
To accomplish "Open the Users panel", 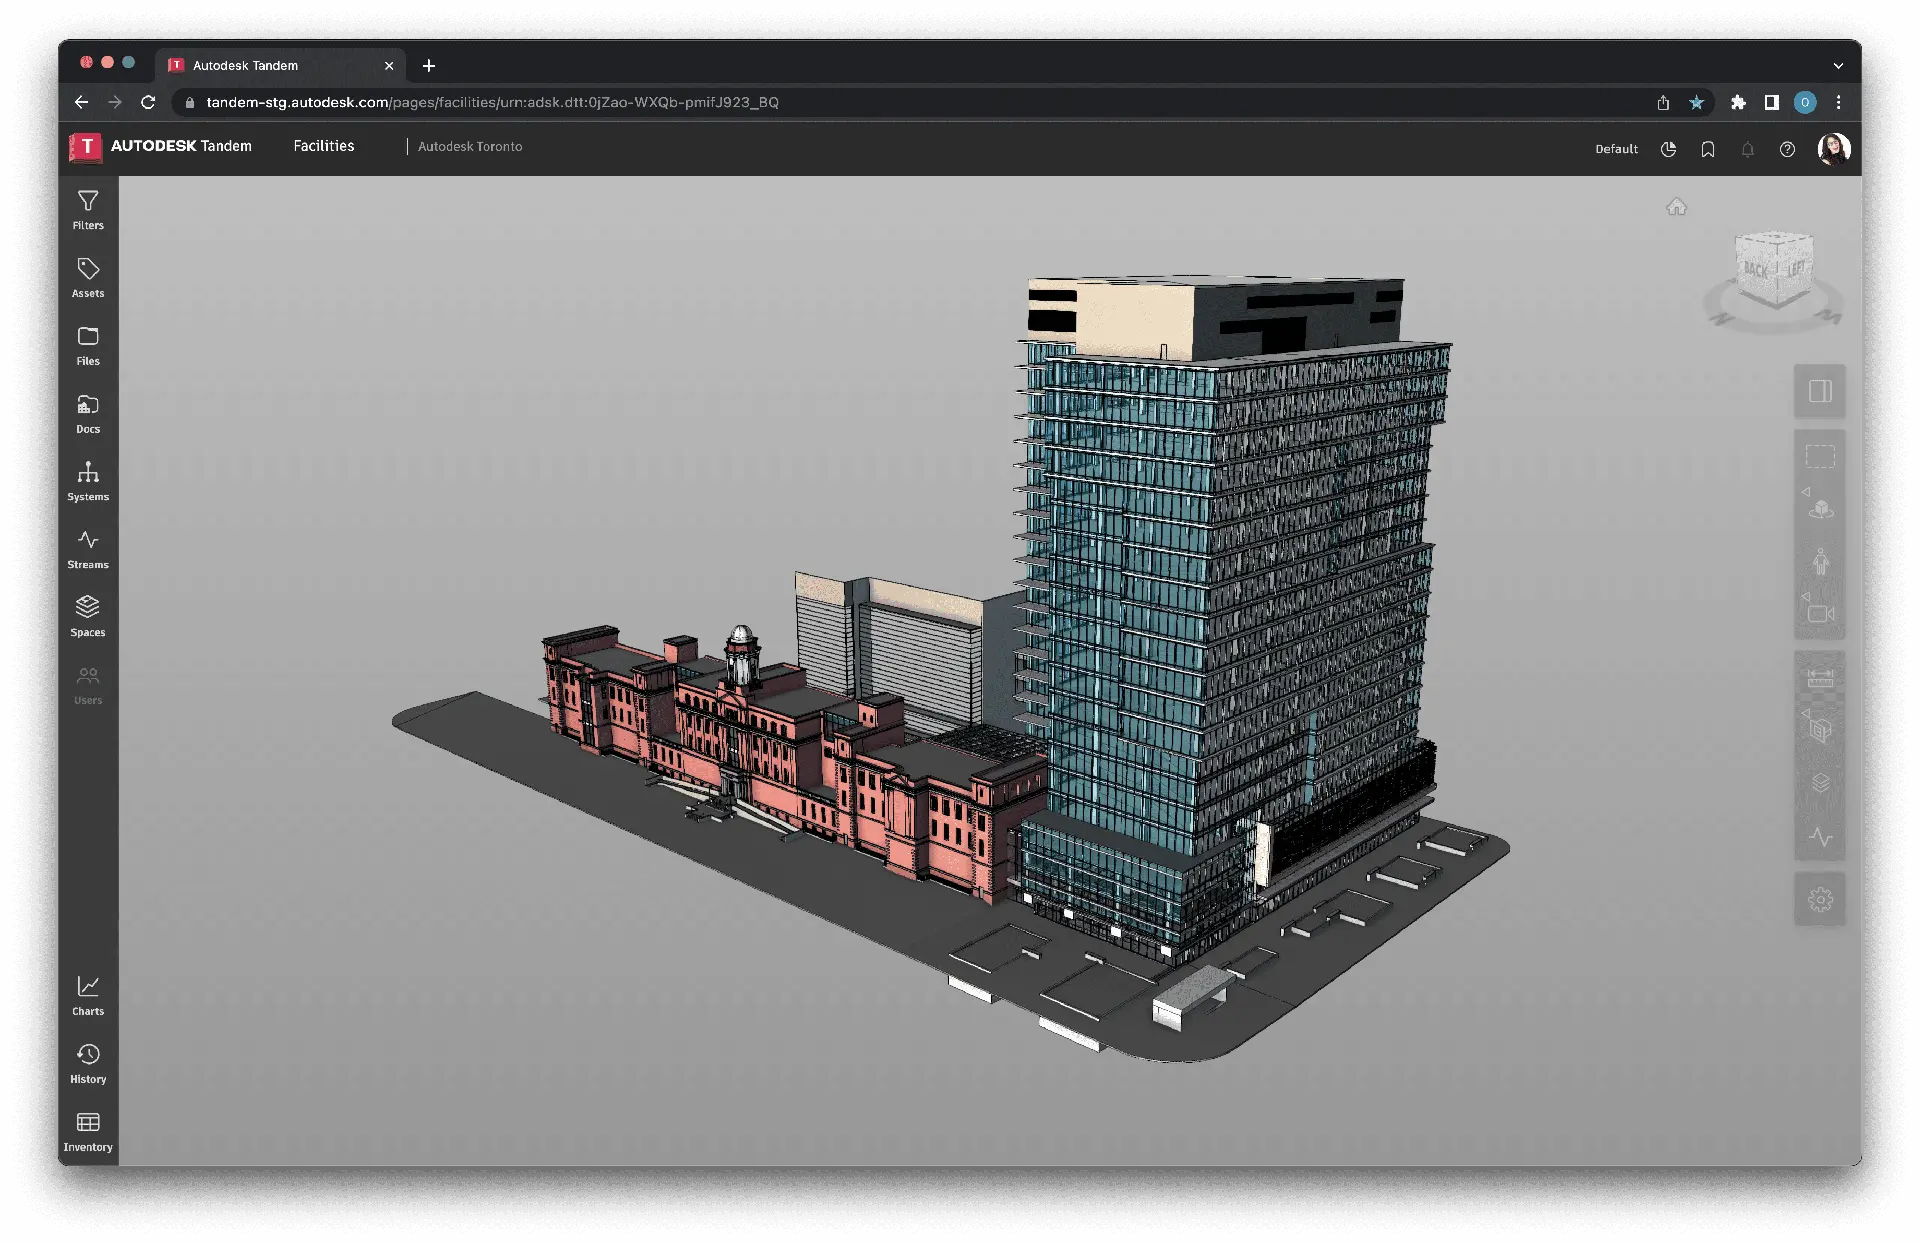I will tap(88, 685).
